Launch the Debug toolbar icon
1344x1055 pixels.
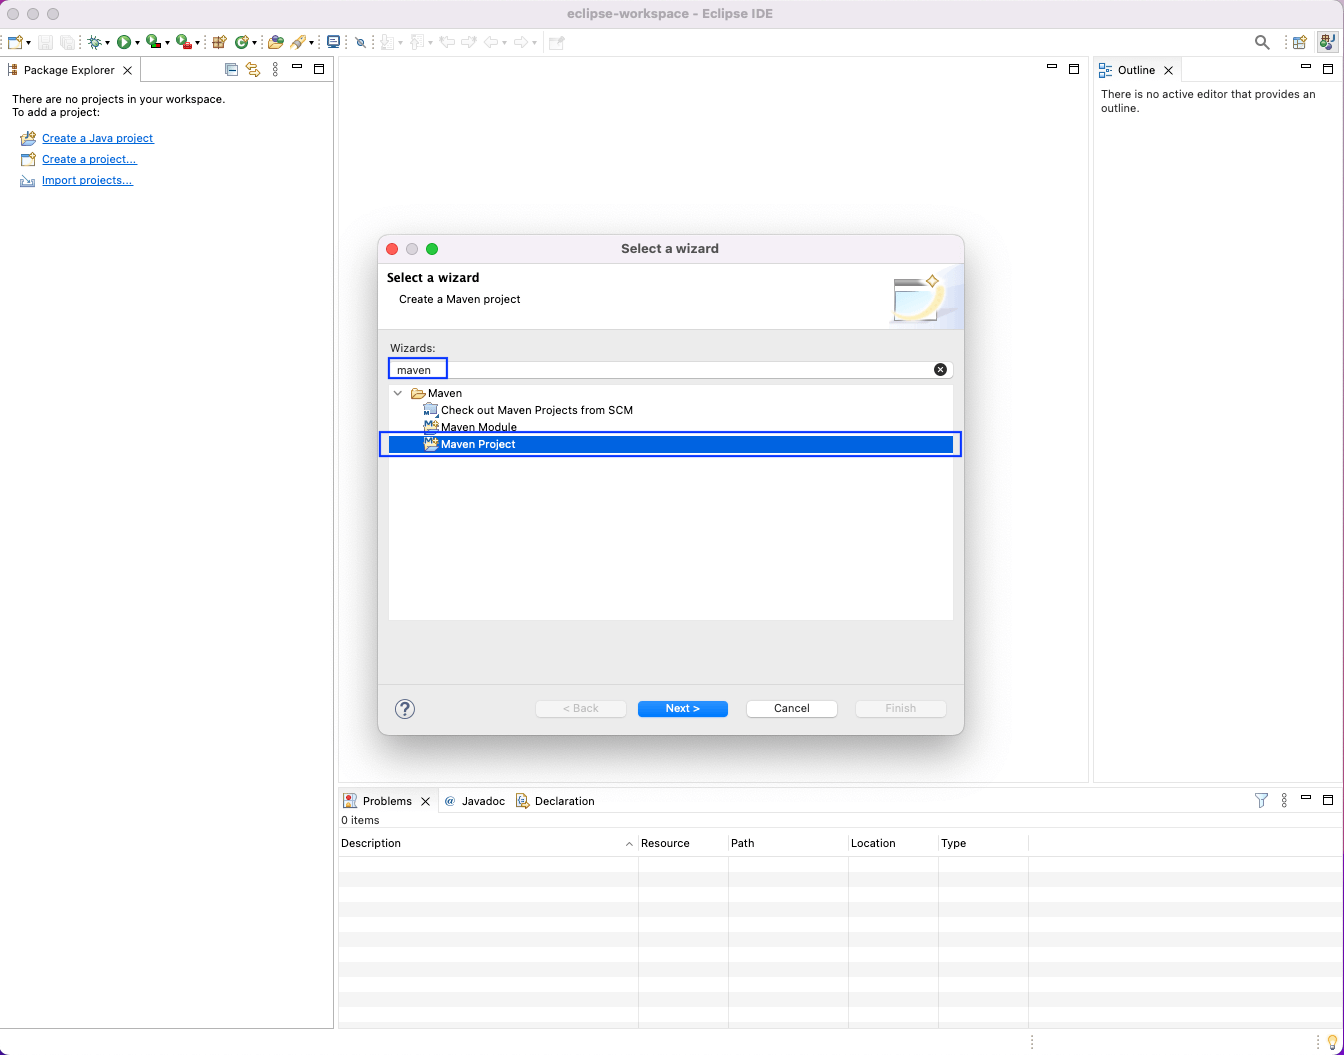pos(93,42)
